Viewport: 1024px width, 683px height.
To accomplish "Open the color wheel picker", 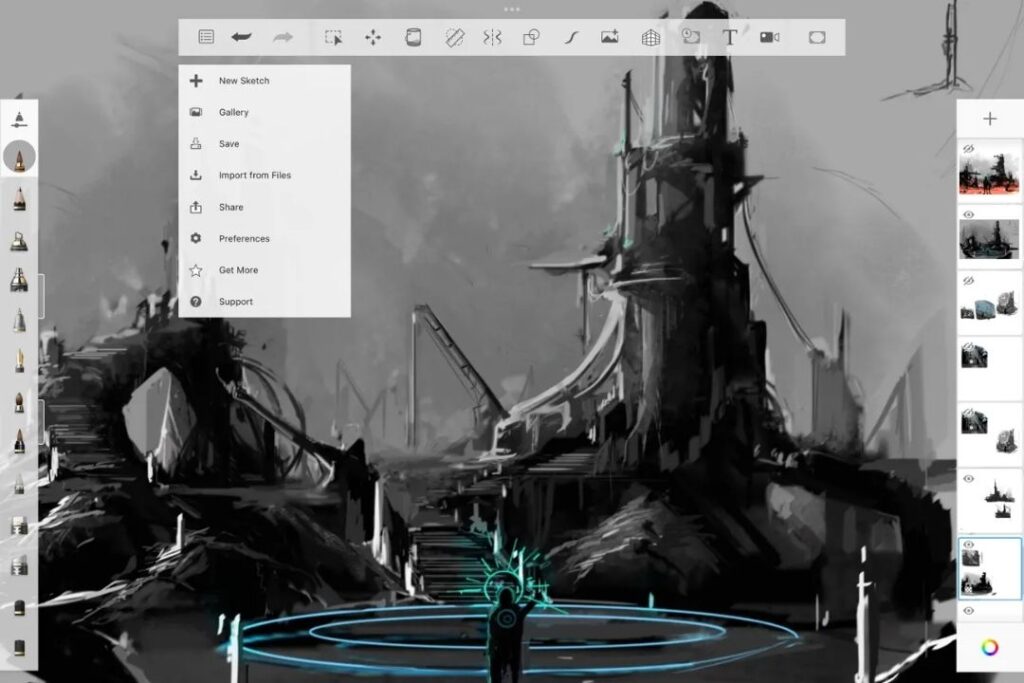I will (x=989, y=647).
